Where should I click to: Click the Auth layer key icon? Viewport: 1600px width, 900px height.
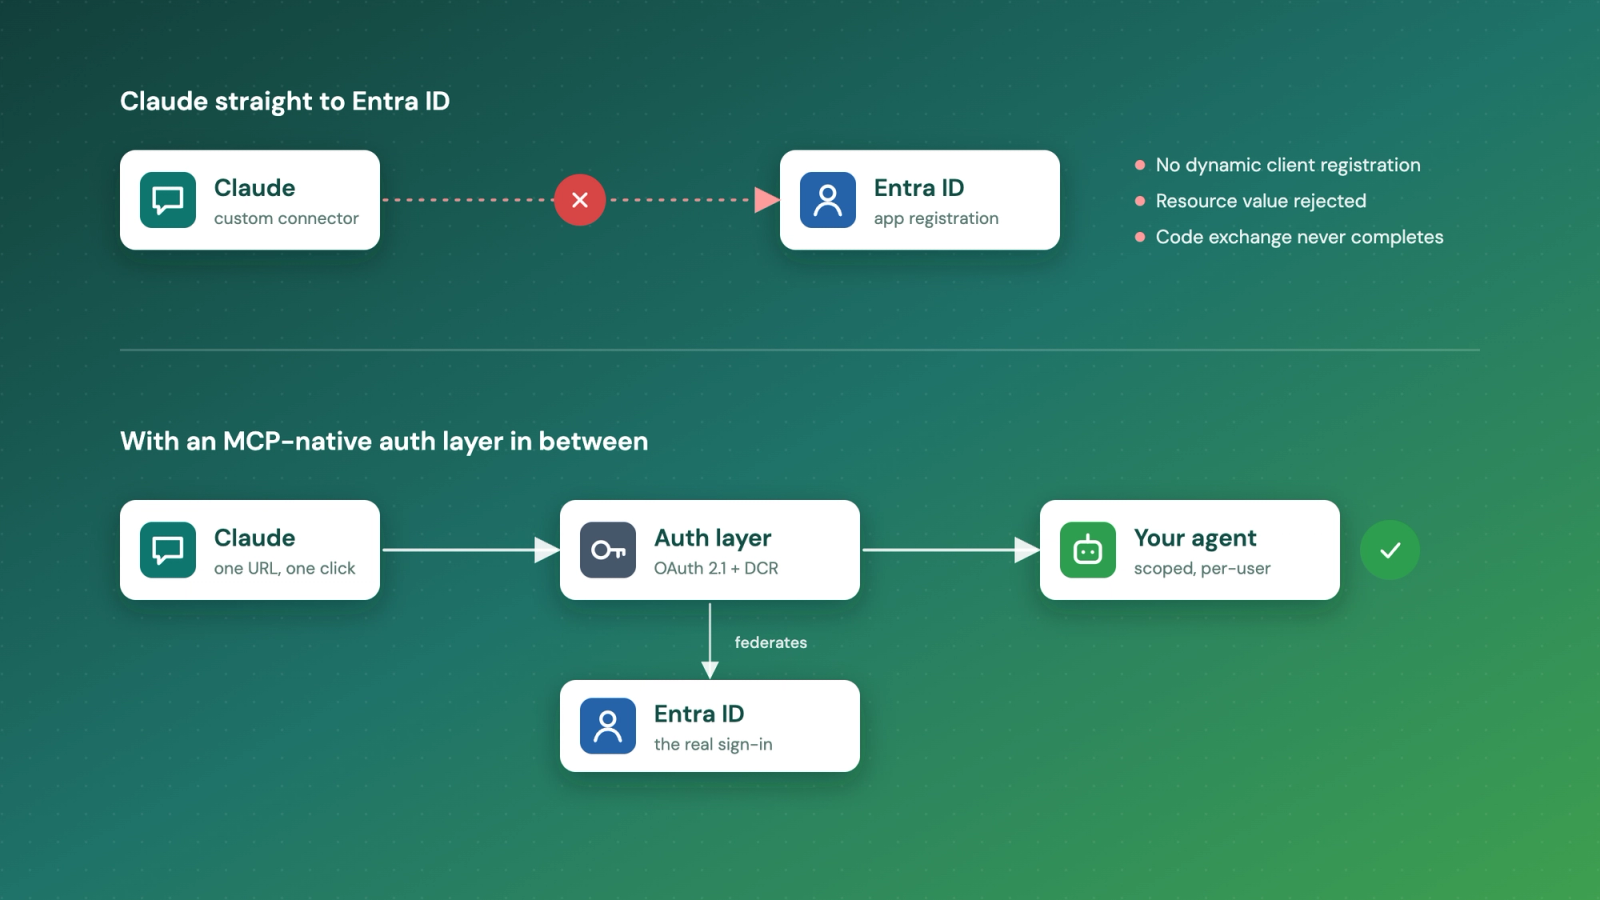(x=608, y=550)
